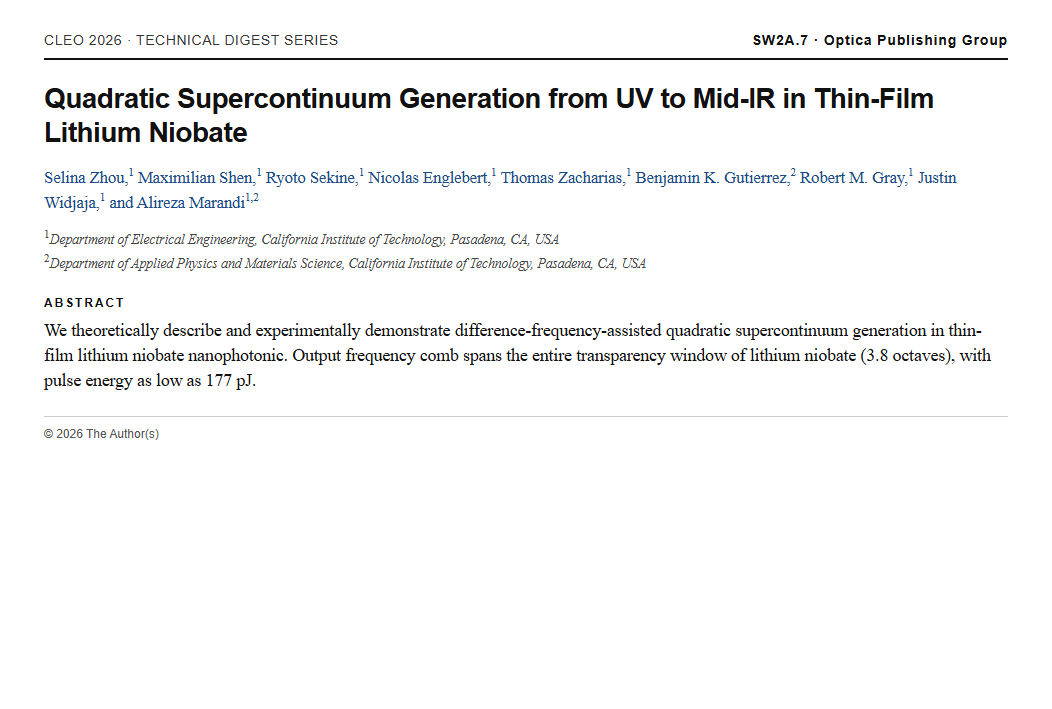Viewport: 1052px width, 709px height.
Task: Open author link Benjamin K. Gutierrez
Action: (x=711, y=178)
